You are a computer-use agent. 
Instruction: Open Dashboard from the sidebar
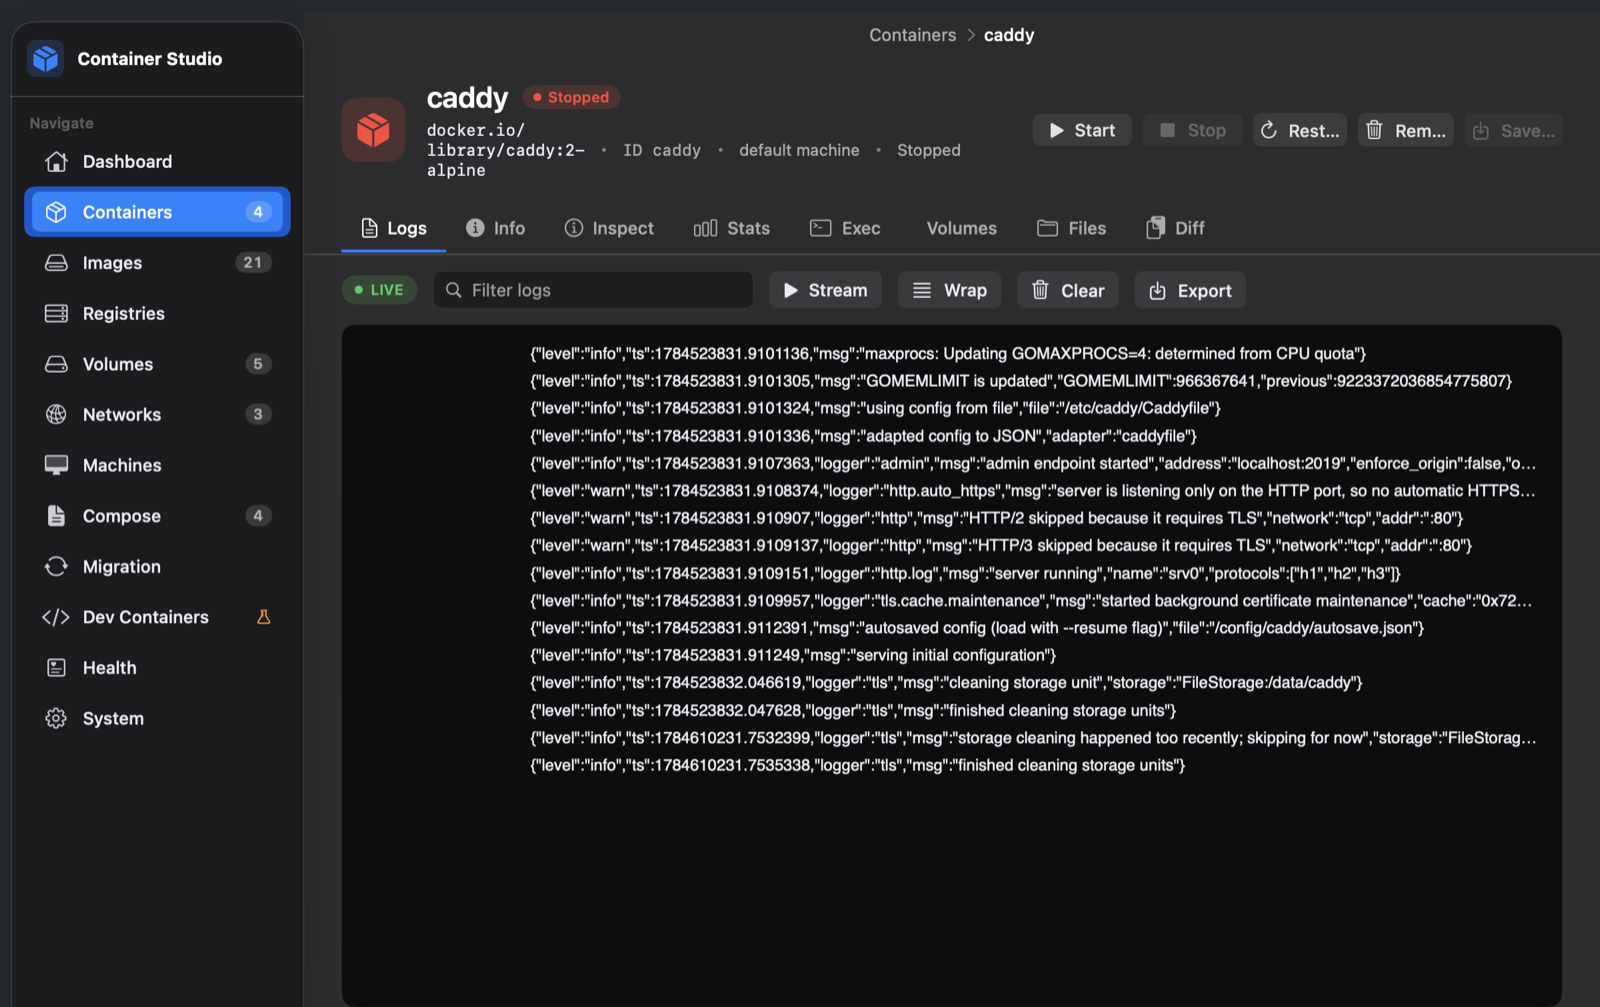(x=157, y=161)
